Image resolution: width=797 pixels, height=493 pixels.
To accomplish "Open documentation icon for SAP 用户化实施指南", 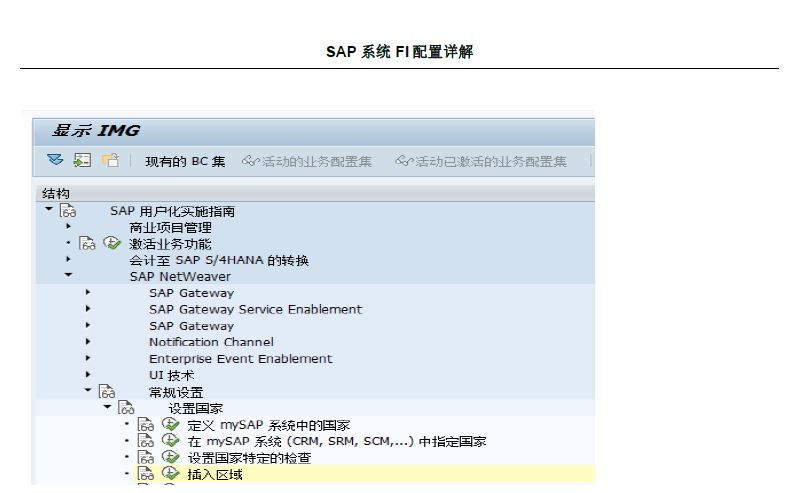I will pyautogui.click(x=68, y=210).
